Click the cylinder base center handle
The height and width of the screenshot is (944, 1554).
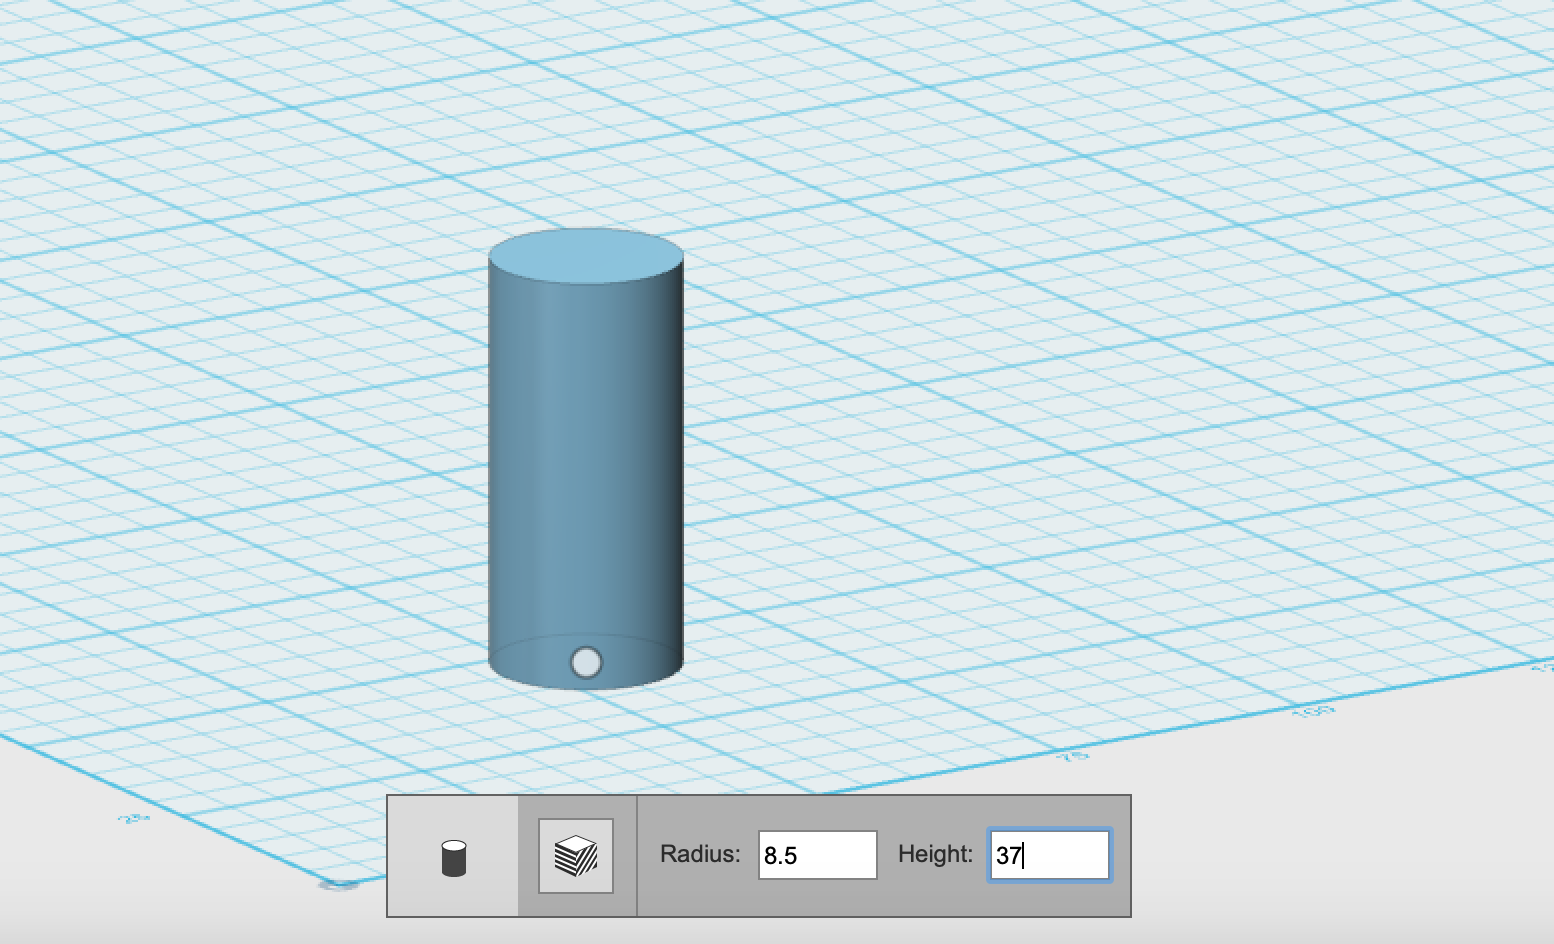[586, 662]
